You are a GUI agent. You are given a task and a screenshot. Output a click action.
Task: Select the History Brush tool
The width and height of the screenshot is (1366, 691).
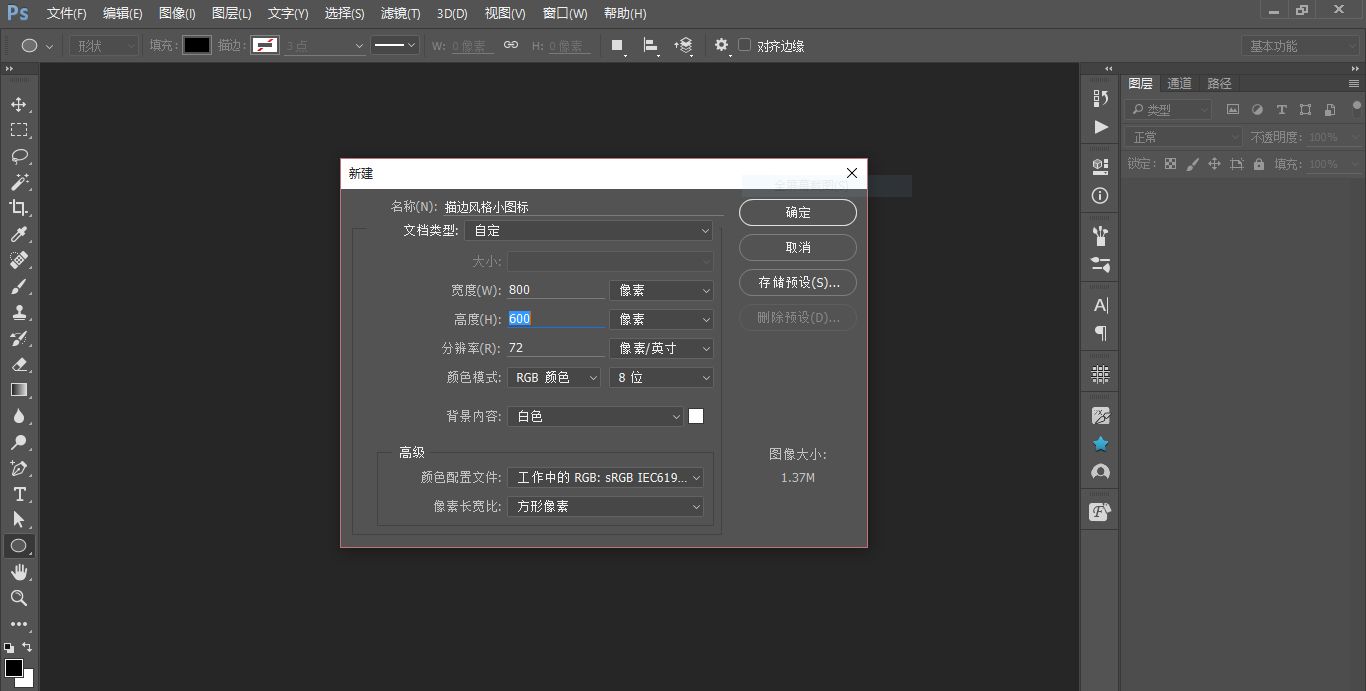click(19, 338)
